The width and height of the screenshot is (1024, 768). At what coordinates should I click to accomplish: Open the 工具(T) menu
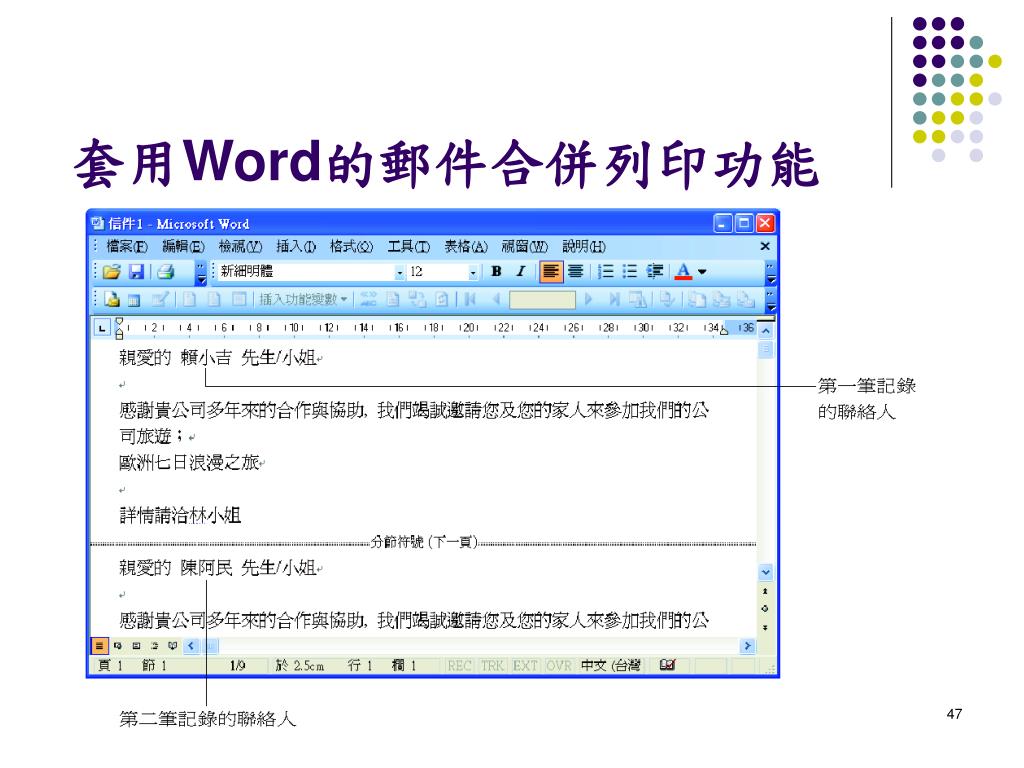pos(409,246)
